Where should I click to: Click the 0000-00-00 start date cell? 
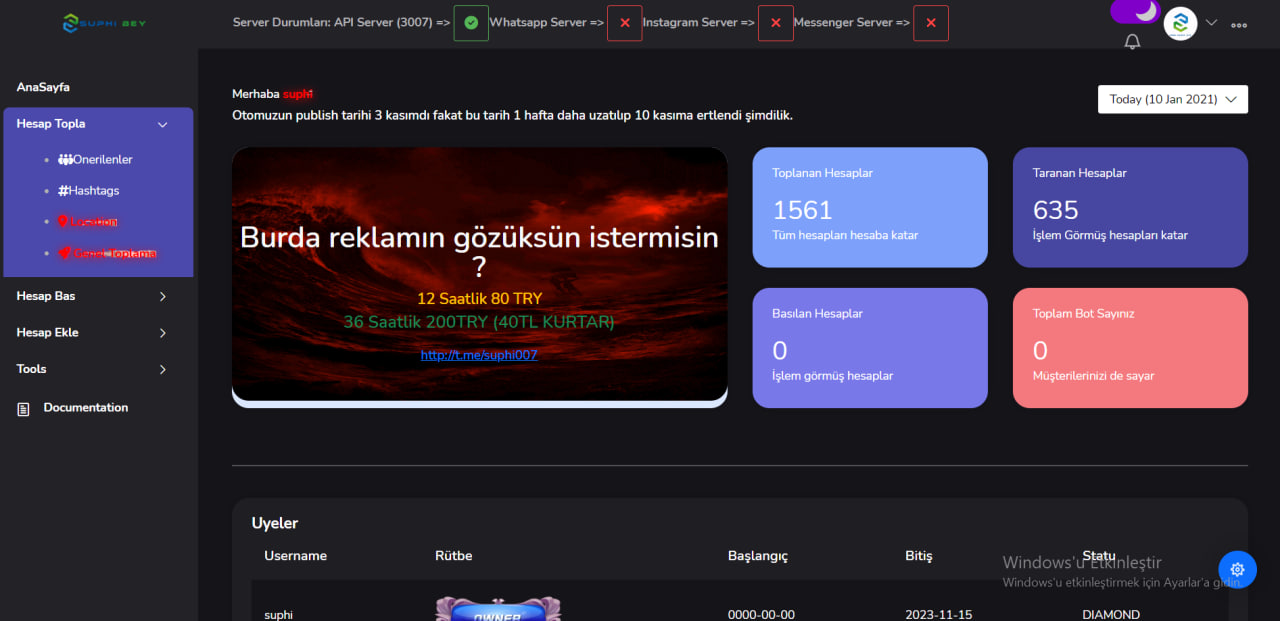(761, 615)
